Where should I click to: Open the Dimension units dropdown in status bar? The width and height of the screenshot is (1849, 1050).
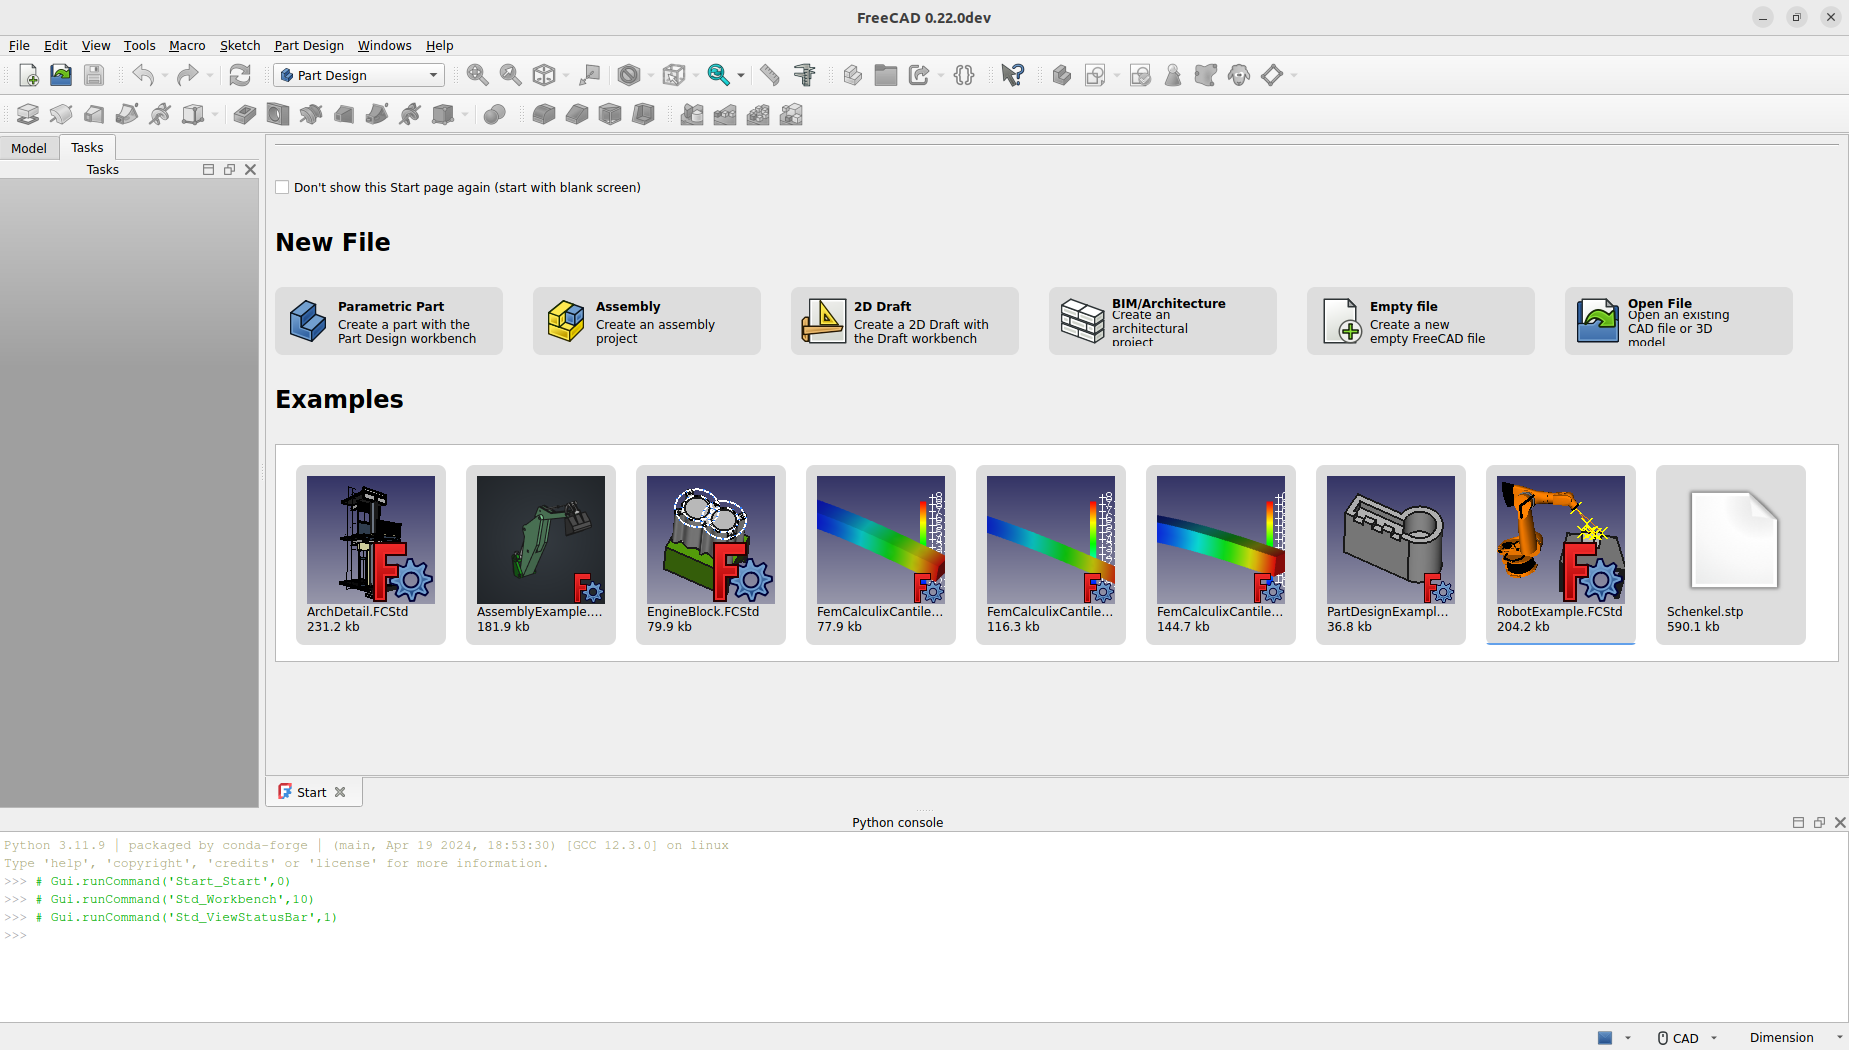[1795, 1038]
